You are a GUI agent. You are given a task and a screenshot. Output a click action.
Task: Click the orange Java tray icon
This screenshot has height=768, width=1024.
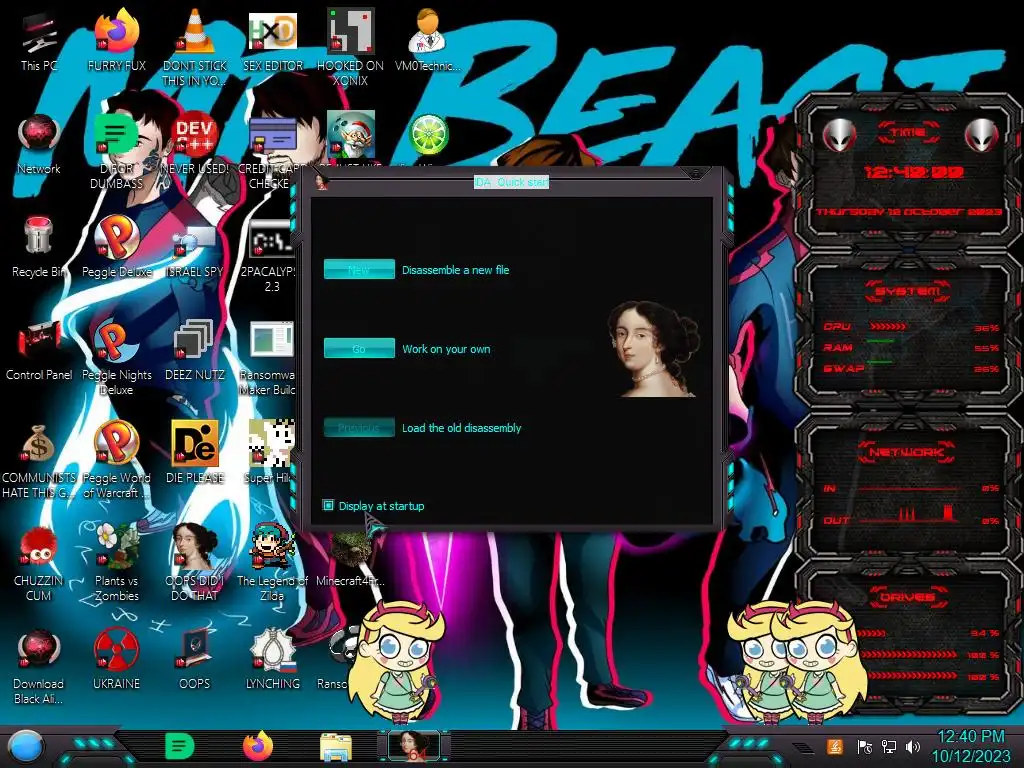click(835, 747)
